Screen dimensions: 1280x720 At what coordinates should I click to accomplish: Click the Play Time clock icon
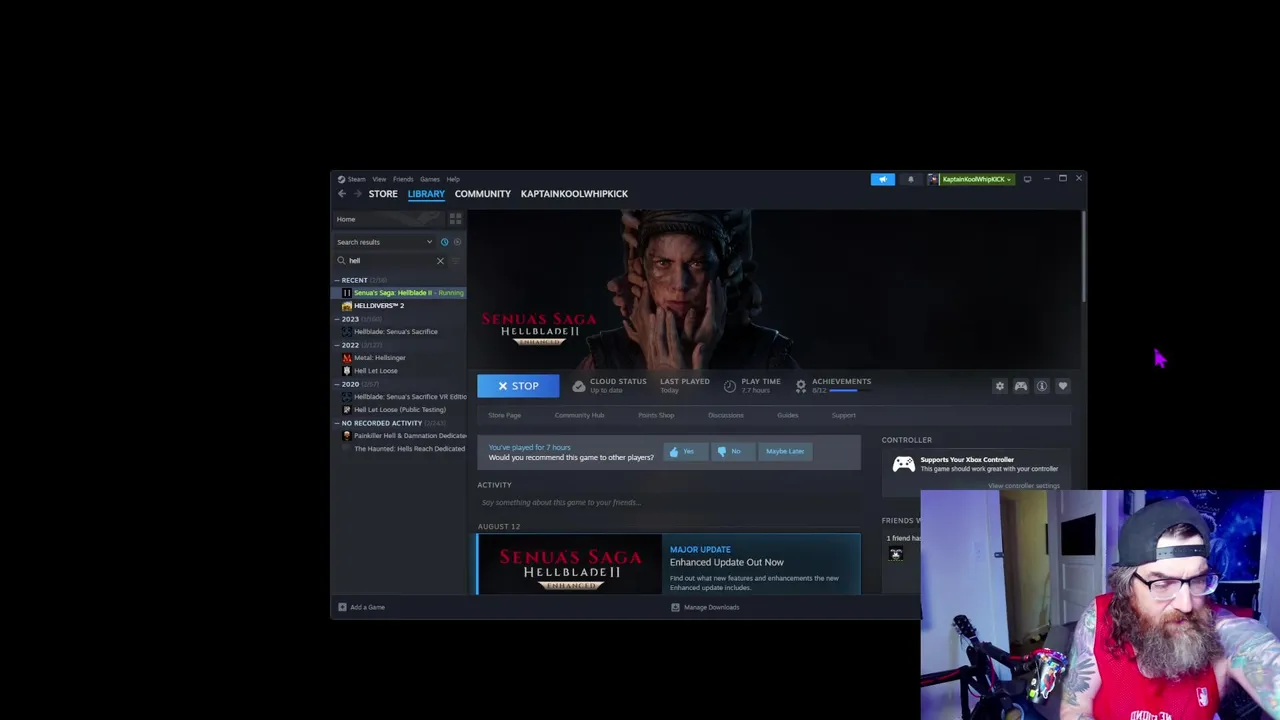(730, 386)
